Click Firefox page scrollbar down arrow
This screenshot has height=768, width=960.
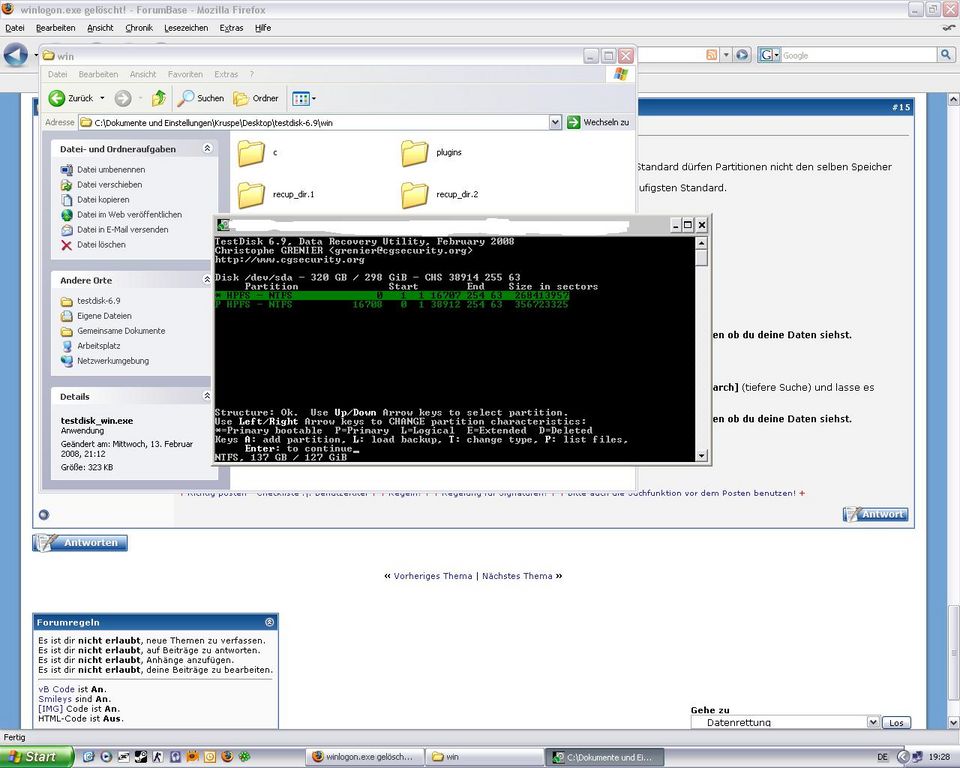coord(953,723)
